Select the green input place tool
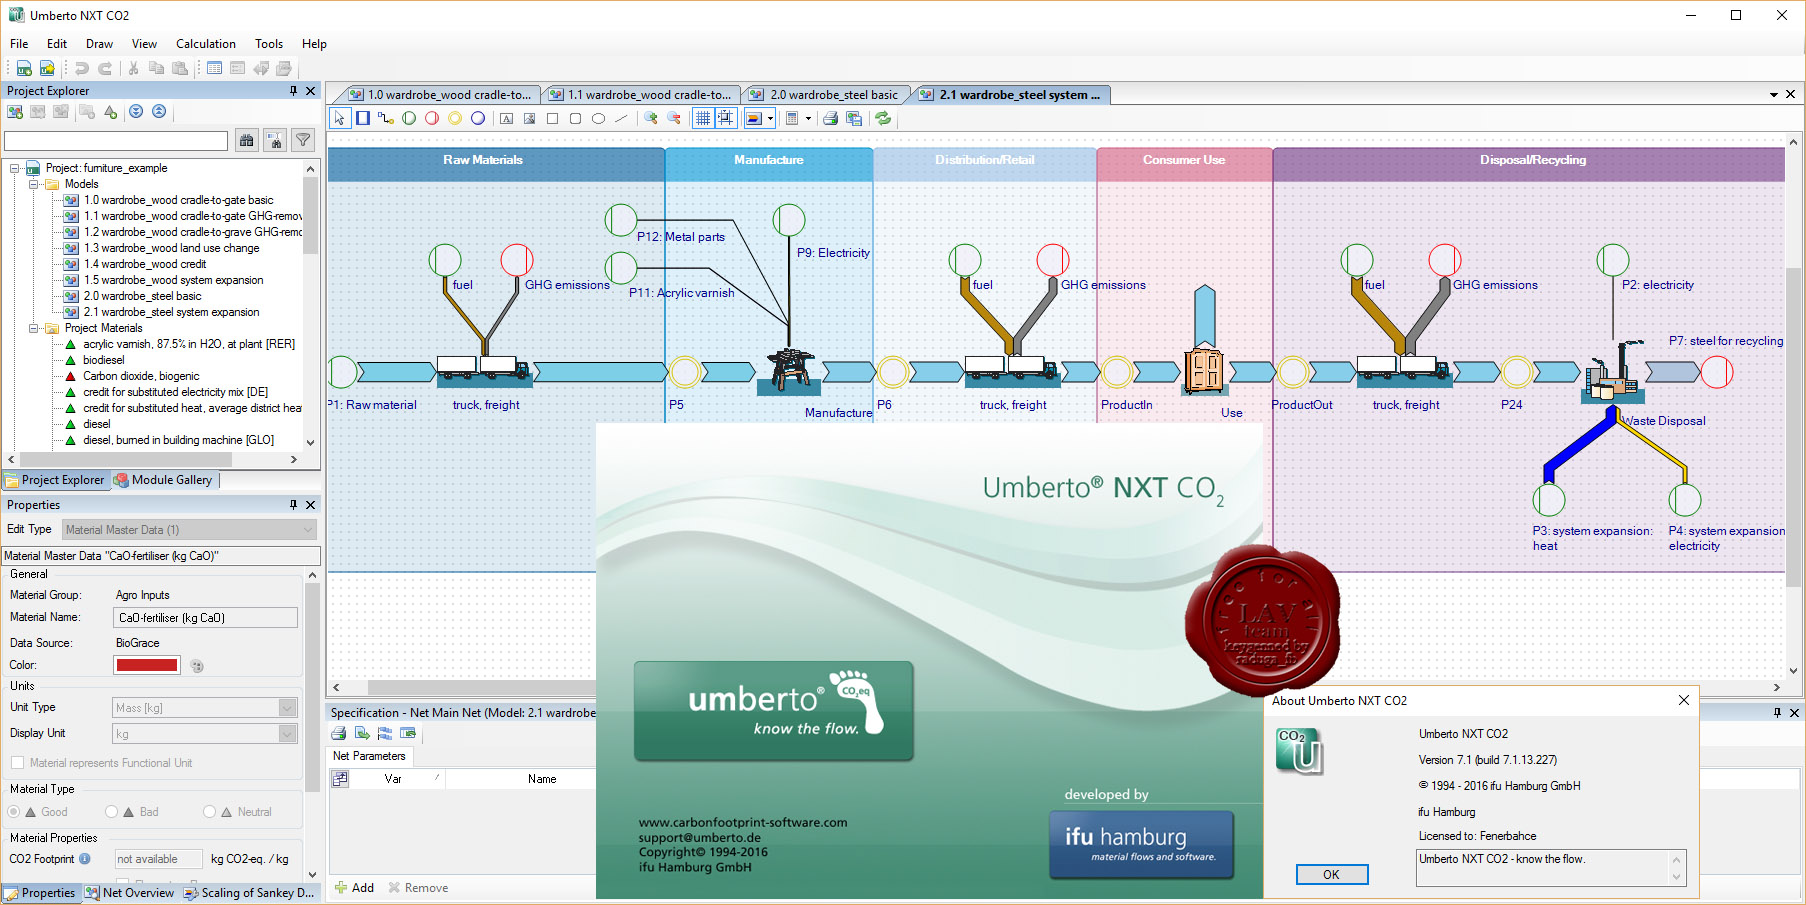Screen dimensions: 1806x905 click(x=409, y=118)
